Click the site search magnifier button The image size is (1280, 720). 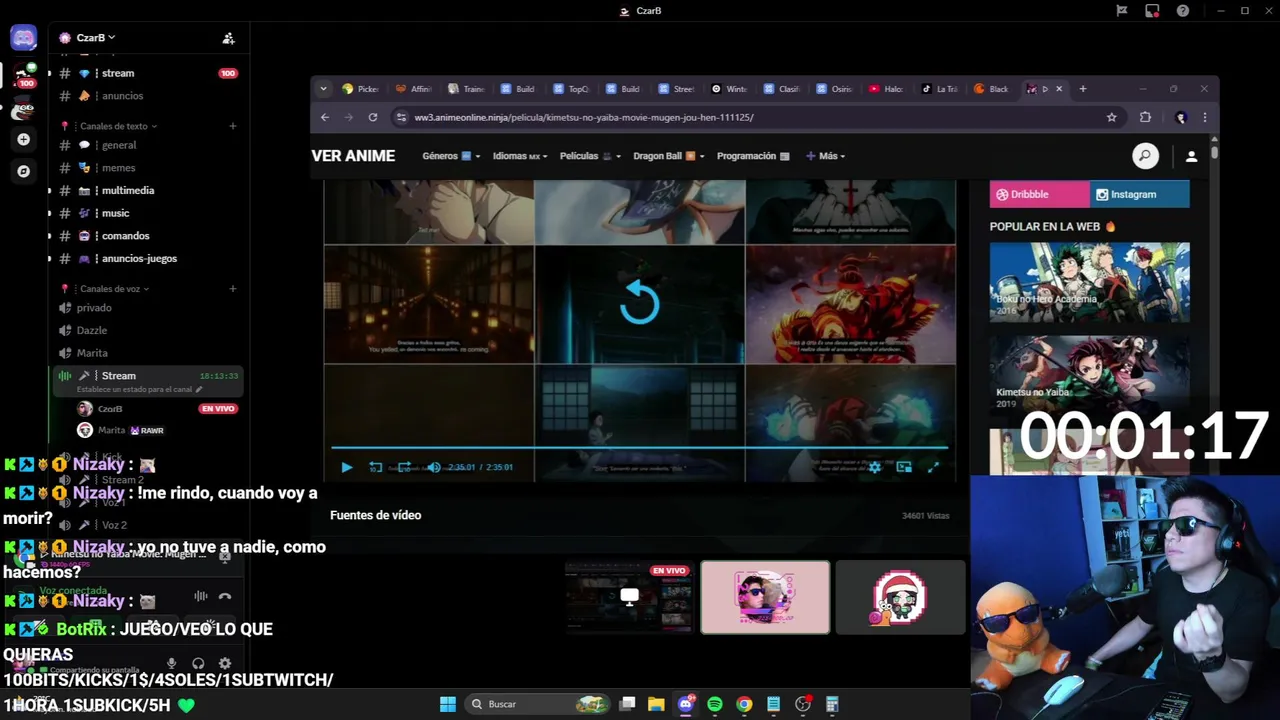click(x=1145, y=156)
